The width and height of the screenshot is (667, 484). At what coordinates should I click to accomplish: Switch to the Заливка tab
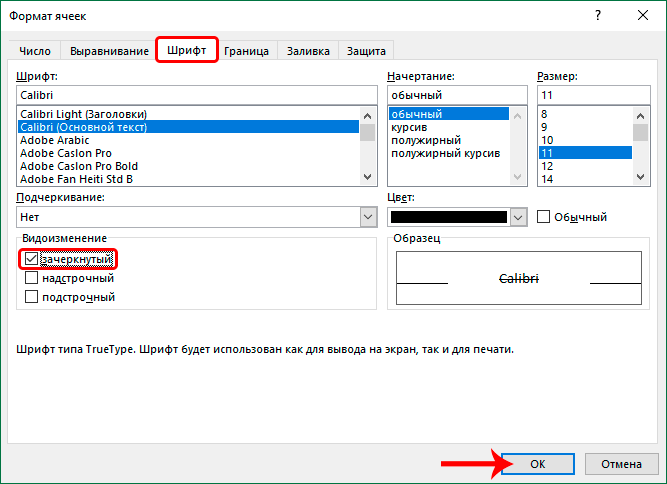click(x=308, y=51)
